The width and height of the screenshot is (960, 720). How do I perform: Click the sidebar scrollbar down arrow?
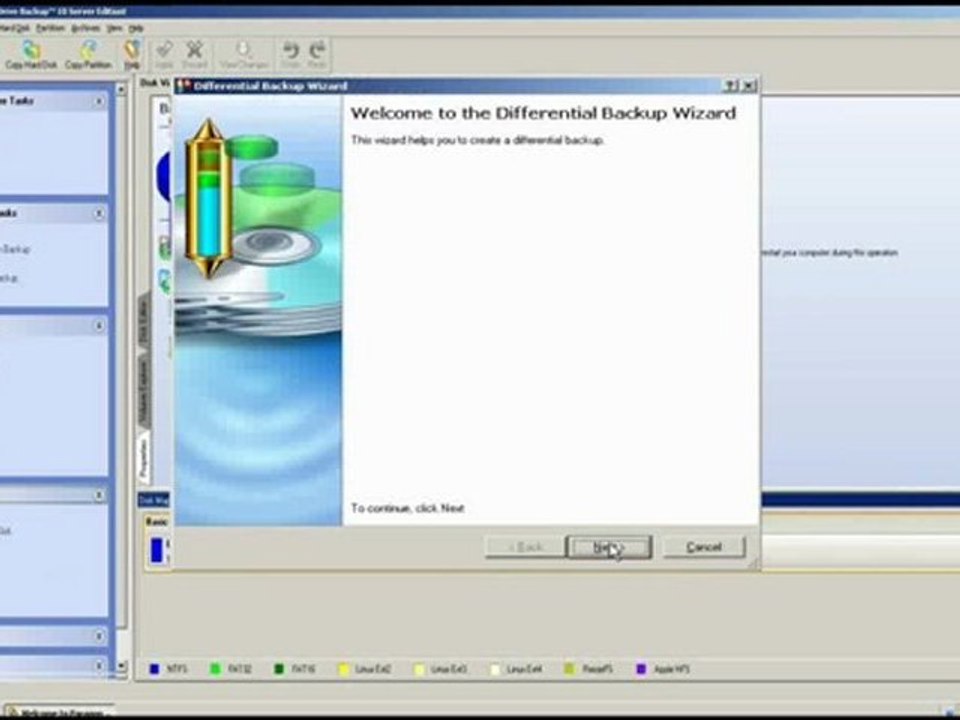point(121,666)
